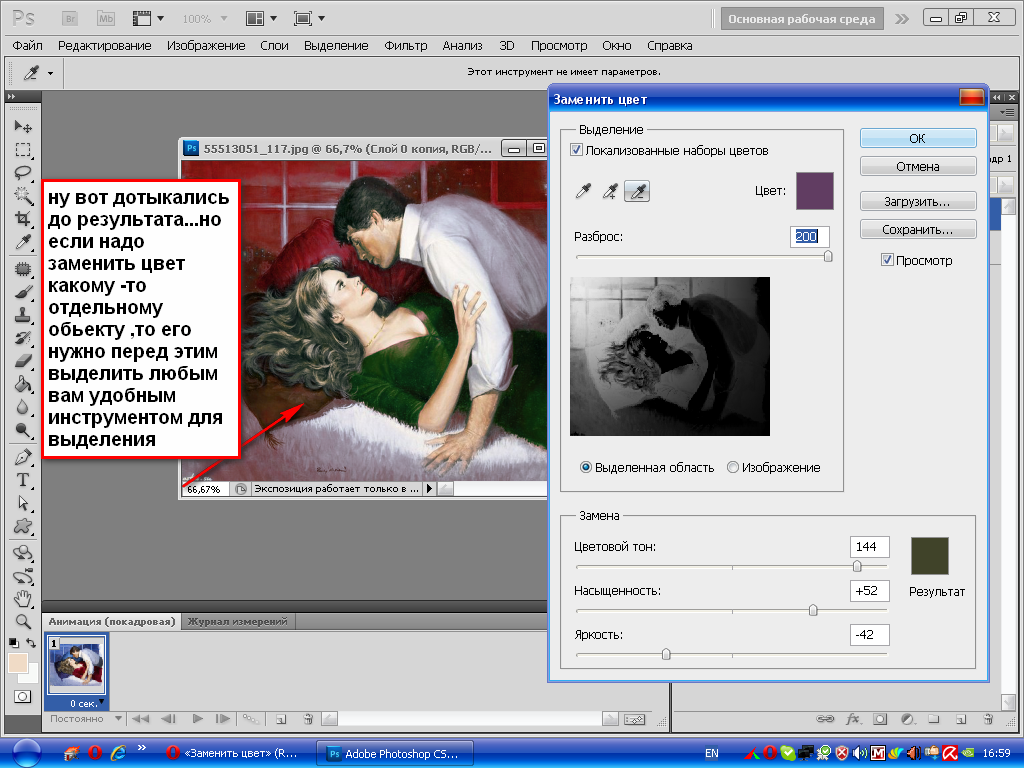
Task: Select the Hand tool
Action: coord(23,598)
